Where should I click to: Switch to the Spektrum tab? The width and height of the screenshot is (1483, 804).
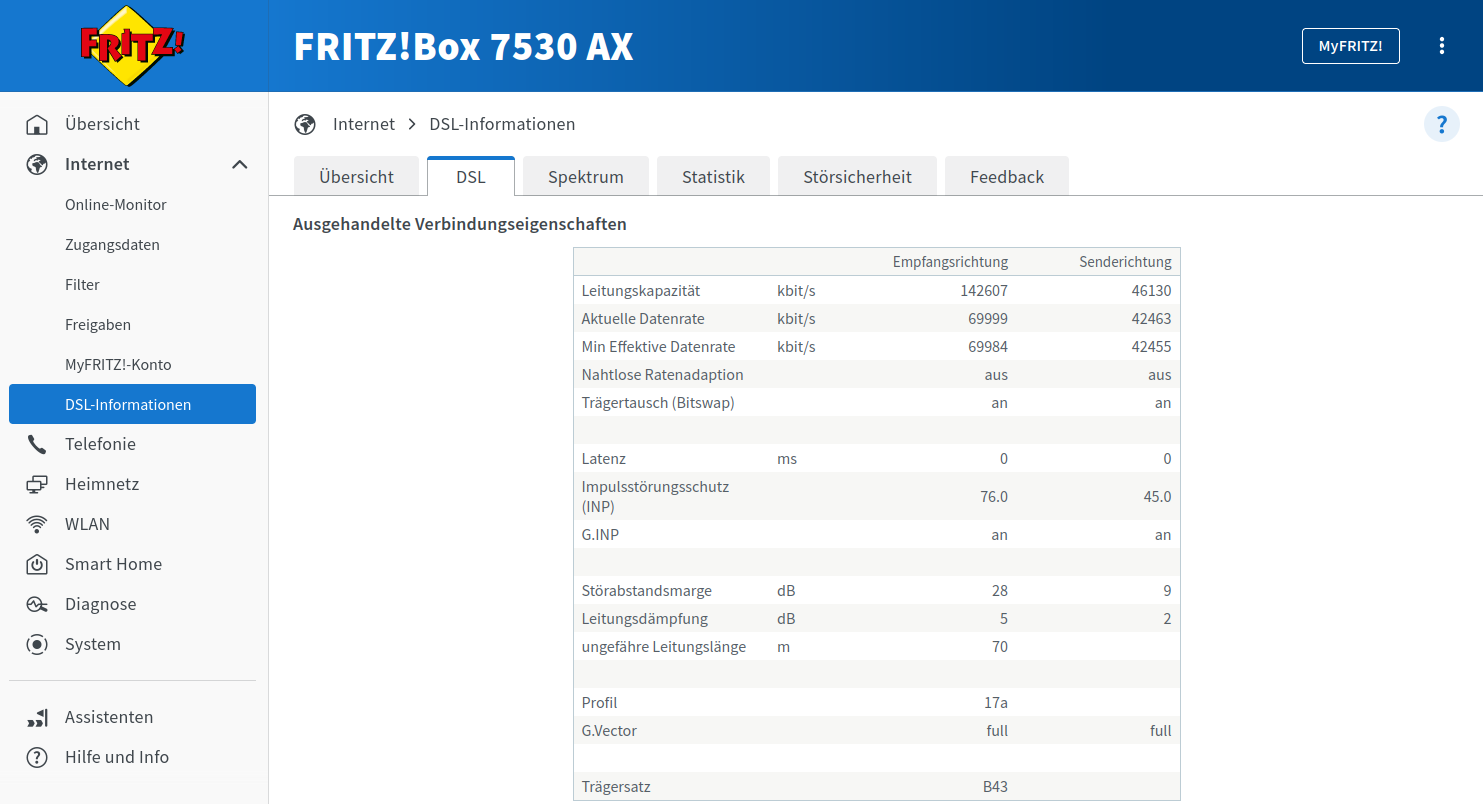(586, 176)
